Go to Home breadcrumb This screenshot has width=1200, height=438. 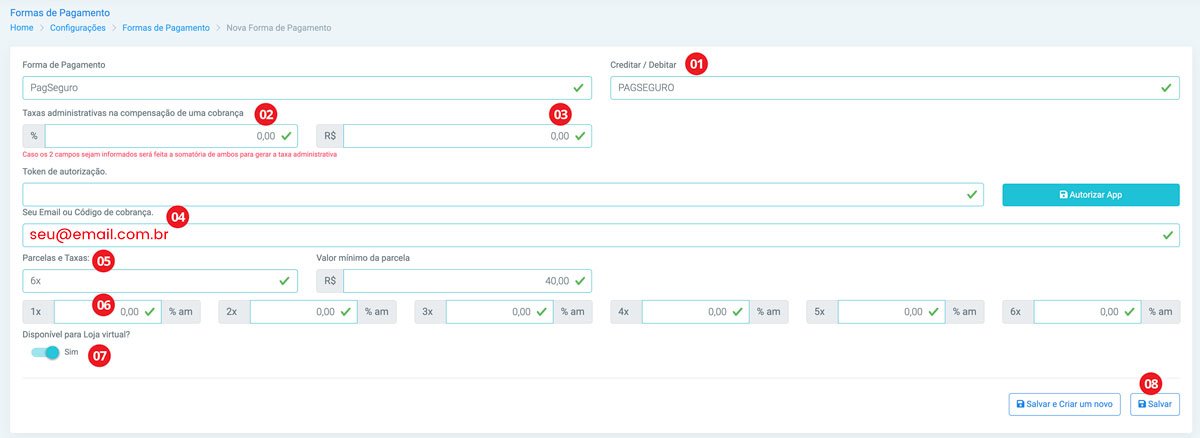(22, 28)
